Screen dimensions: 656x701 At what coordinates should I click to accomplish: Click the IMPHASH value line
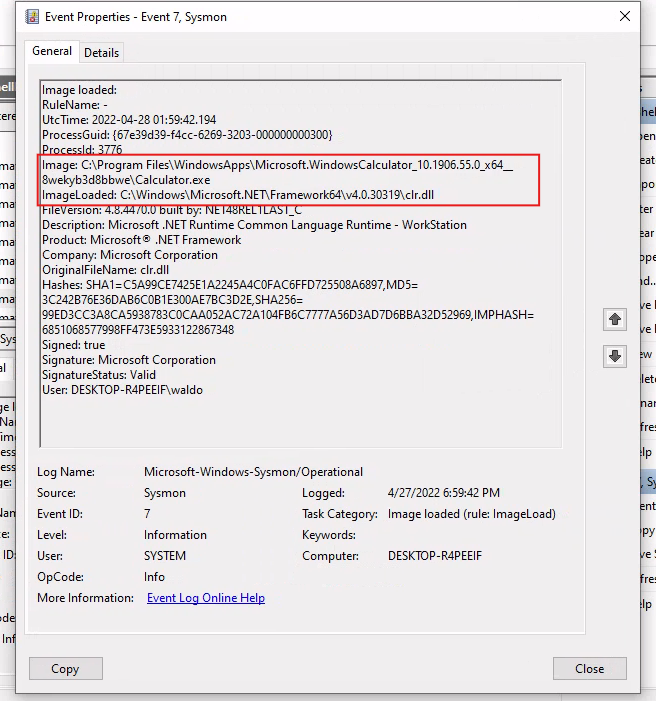pos(138,330)
